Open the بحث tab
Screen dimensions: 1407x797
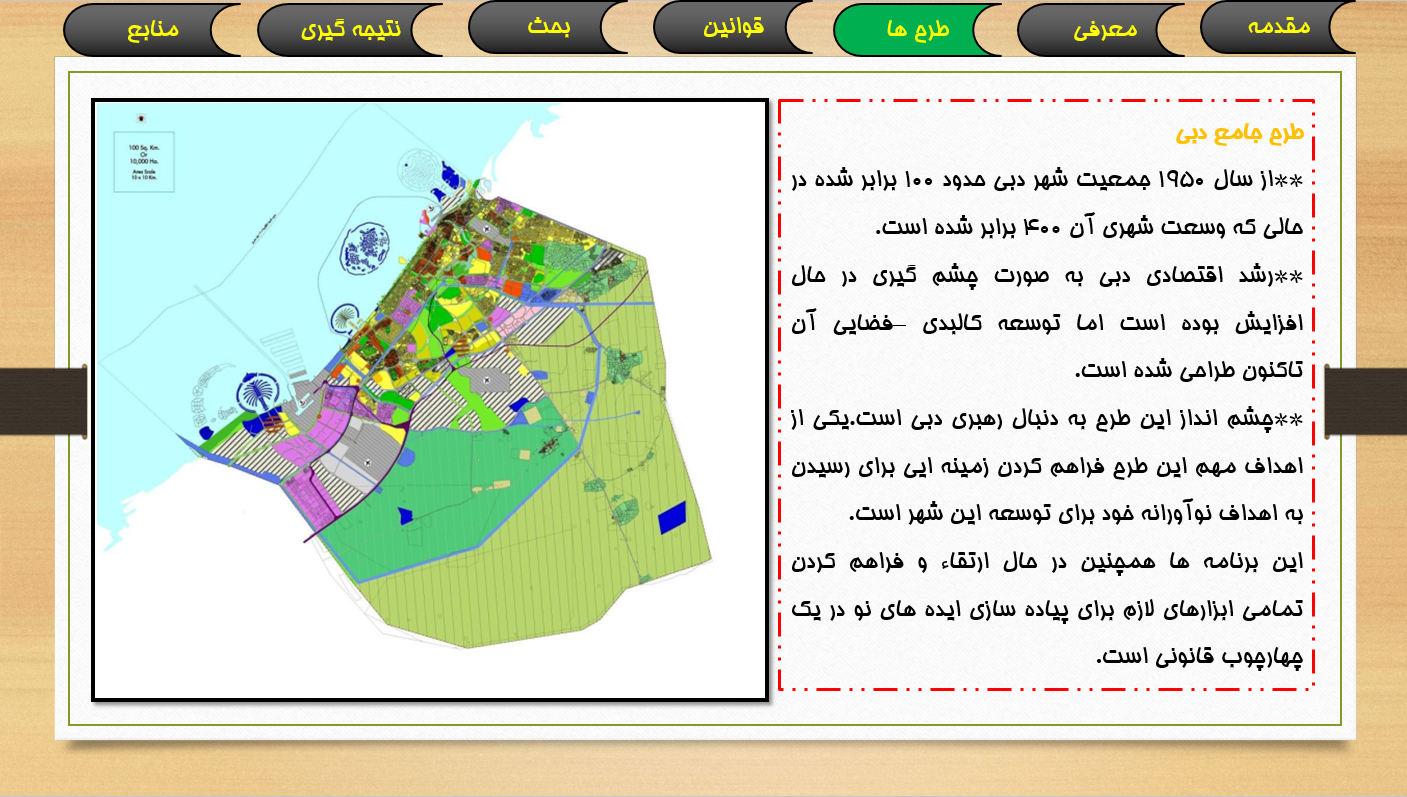tap(549, 27)
